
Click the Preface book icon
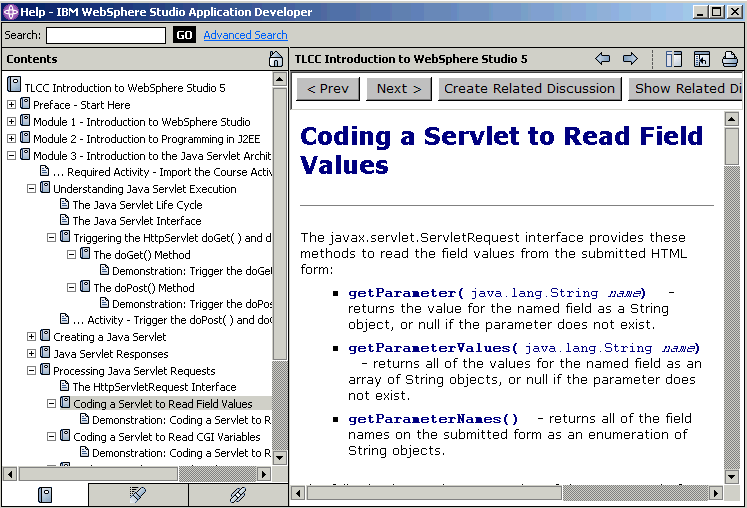(x=25, y=104)
